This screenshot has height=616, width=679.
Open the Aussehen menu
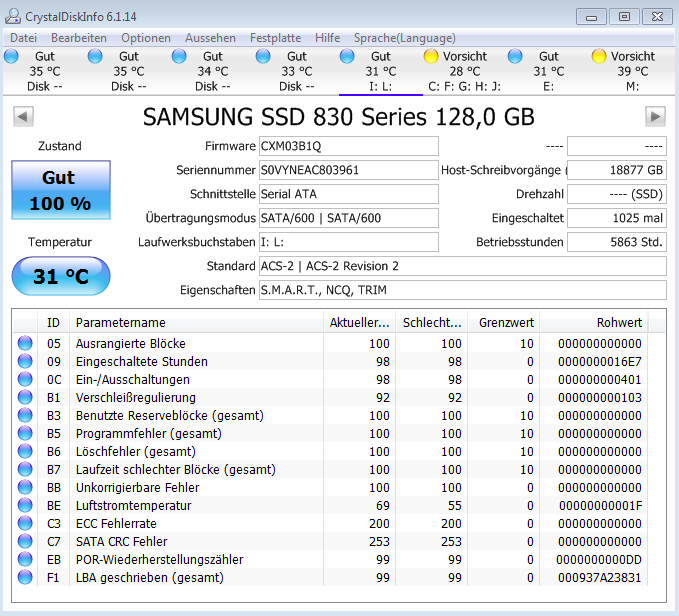(x=210, y=38)
